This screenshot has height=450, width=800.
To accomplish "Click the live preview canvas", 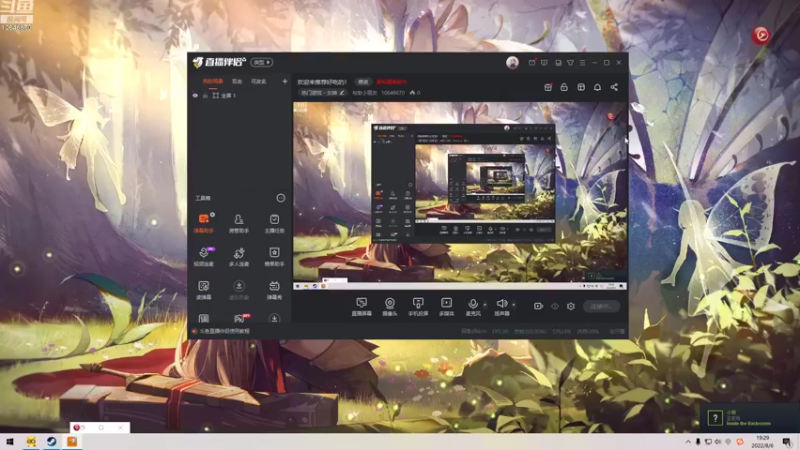I will click(x=460, y=196).
